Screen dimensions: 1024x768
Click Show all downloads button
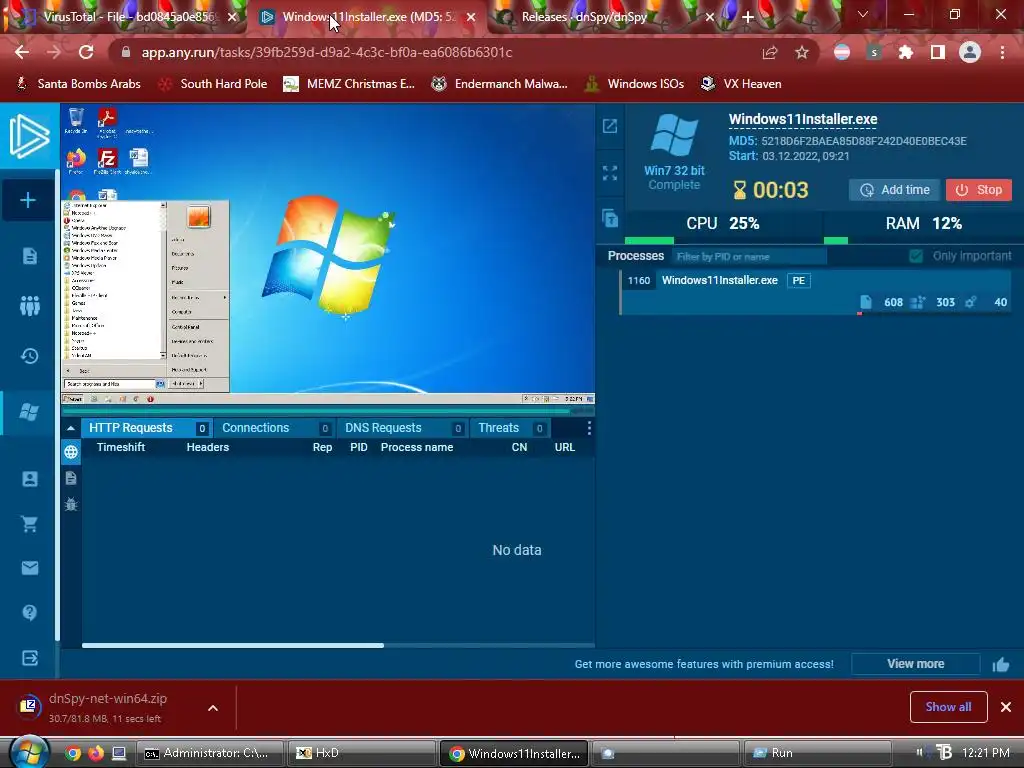coord(948,707)
